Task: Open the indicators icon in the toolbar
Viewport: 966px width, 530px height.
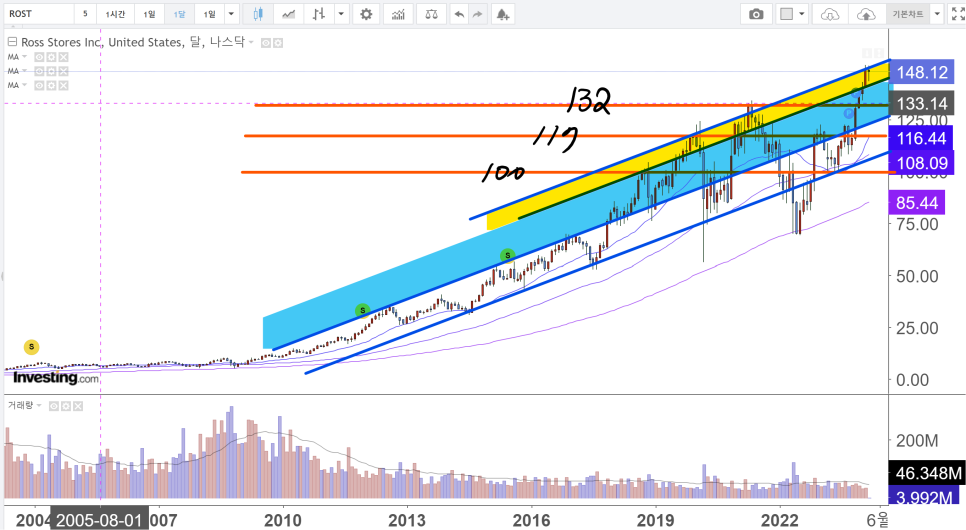Action: (x=399, y=14)
